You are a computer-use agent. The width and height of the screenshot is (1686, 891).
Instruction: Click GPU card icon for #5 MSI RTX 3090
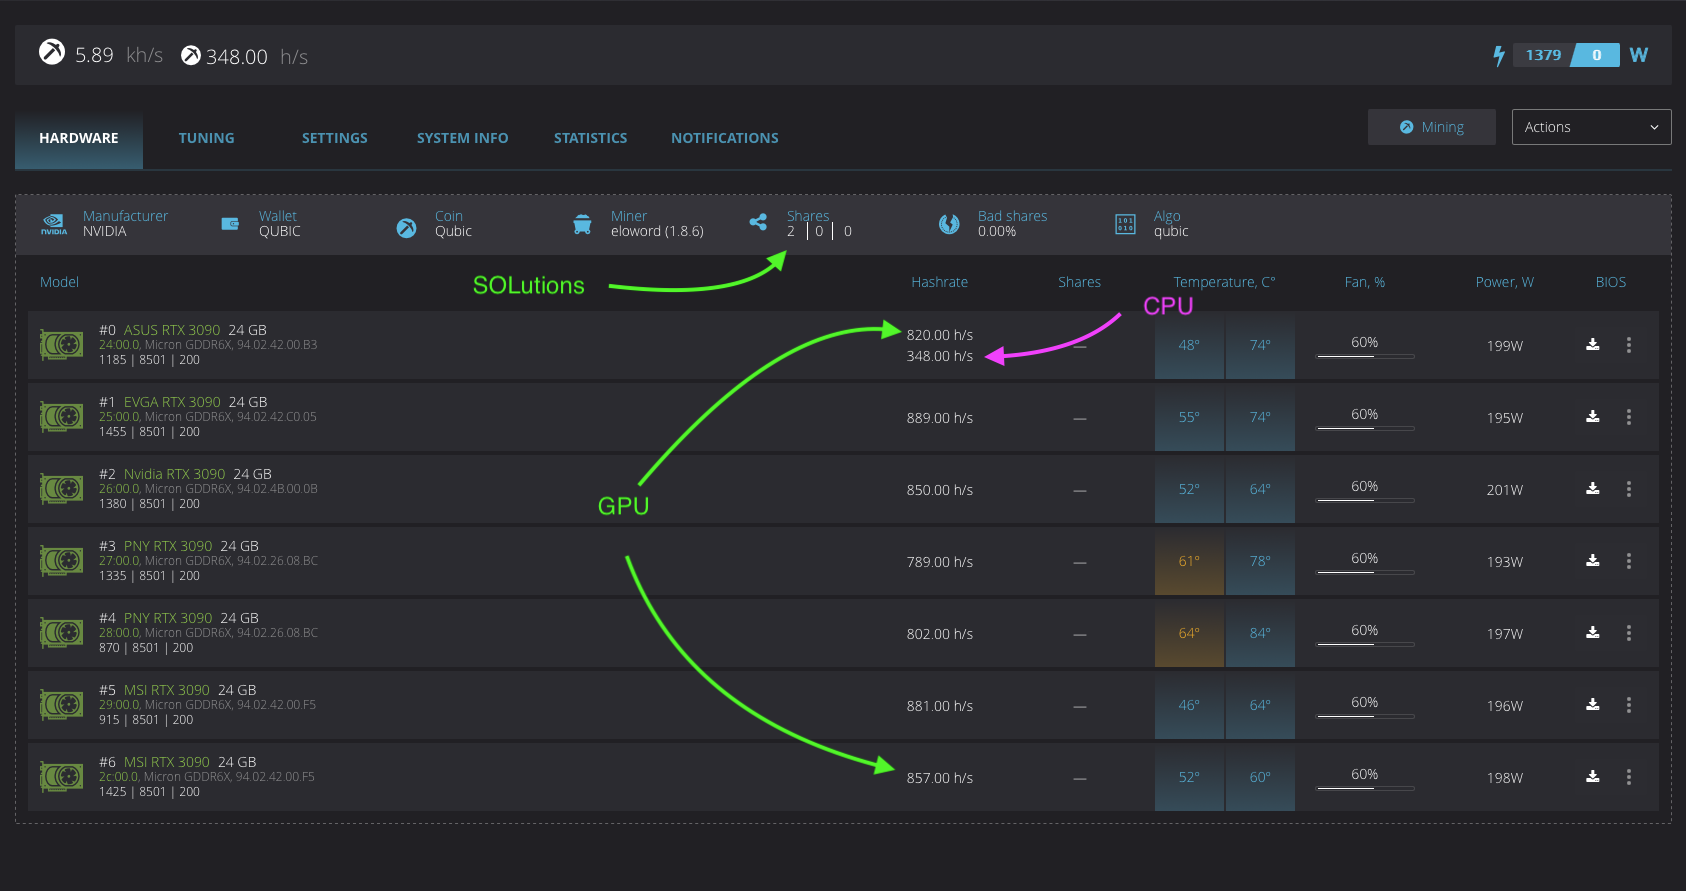pos(61,705)
